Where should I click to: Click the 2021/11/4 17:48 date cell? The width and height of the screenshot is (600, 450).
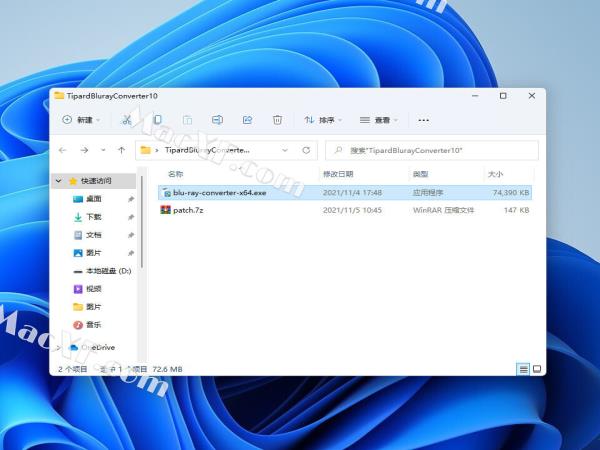(x=352, y=192)
